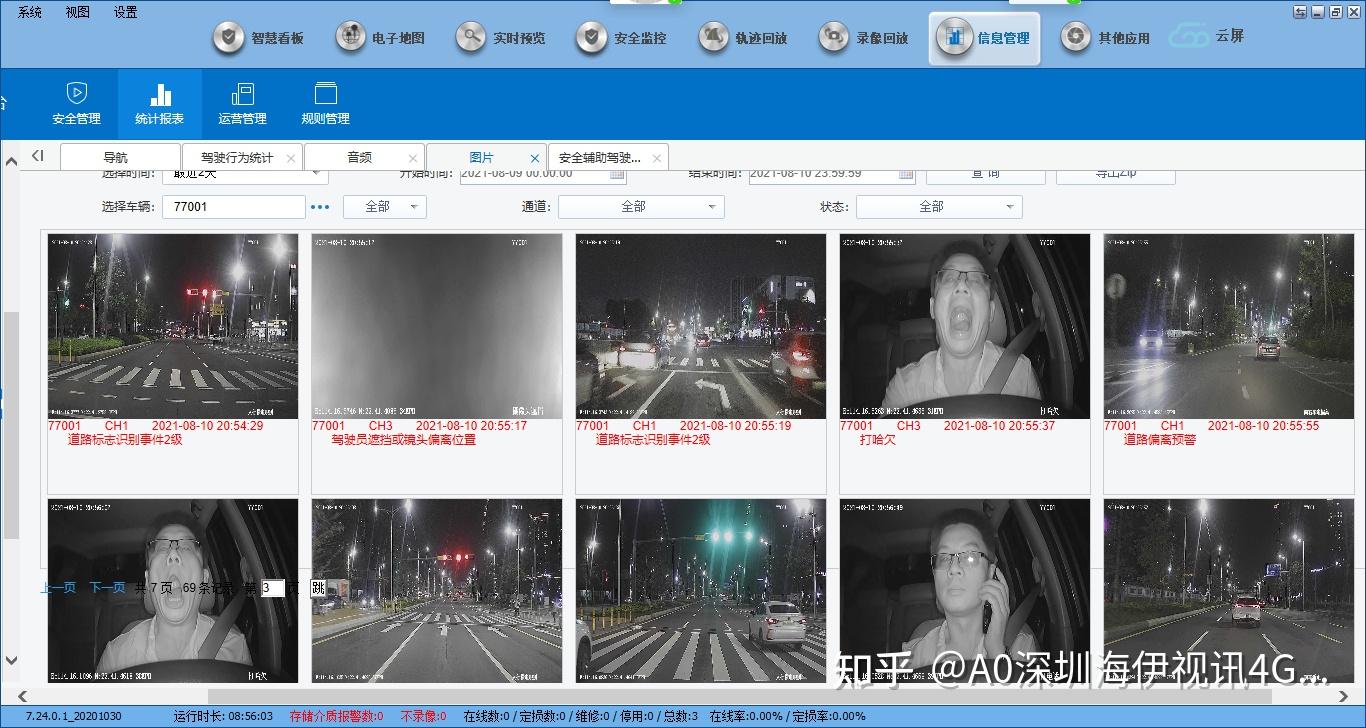The height and width of the screenshot is (728, 1366).
Task: Close the 驾驶行为统计 tab
Action: click(291, 158)
